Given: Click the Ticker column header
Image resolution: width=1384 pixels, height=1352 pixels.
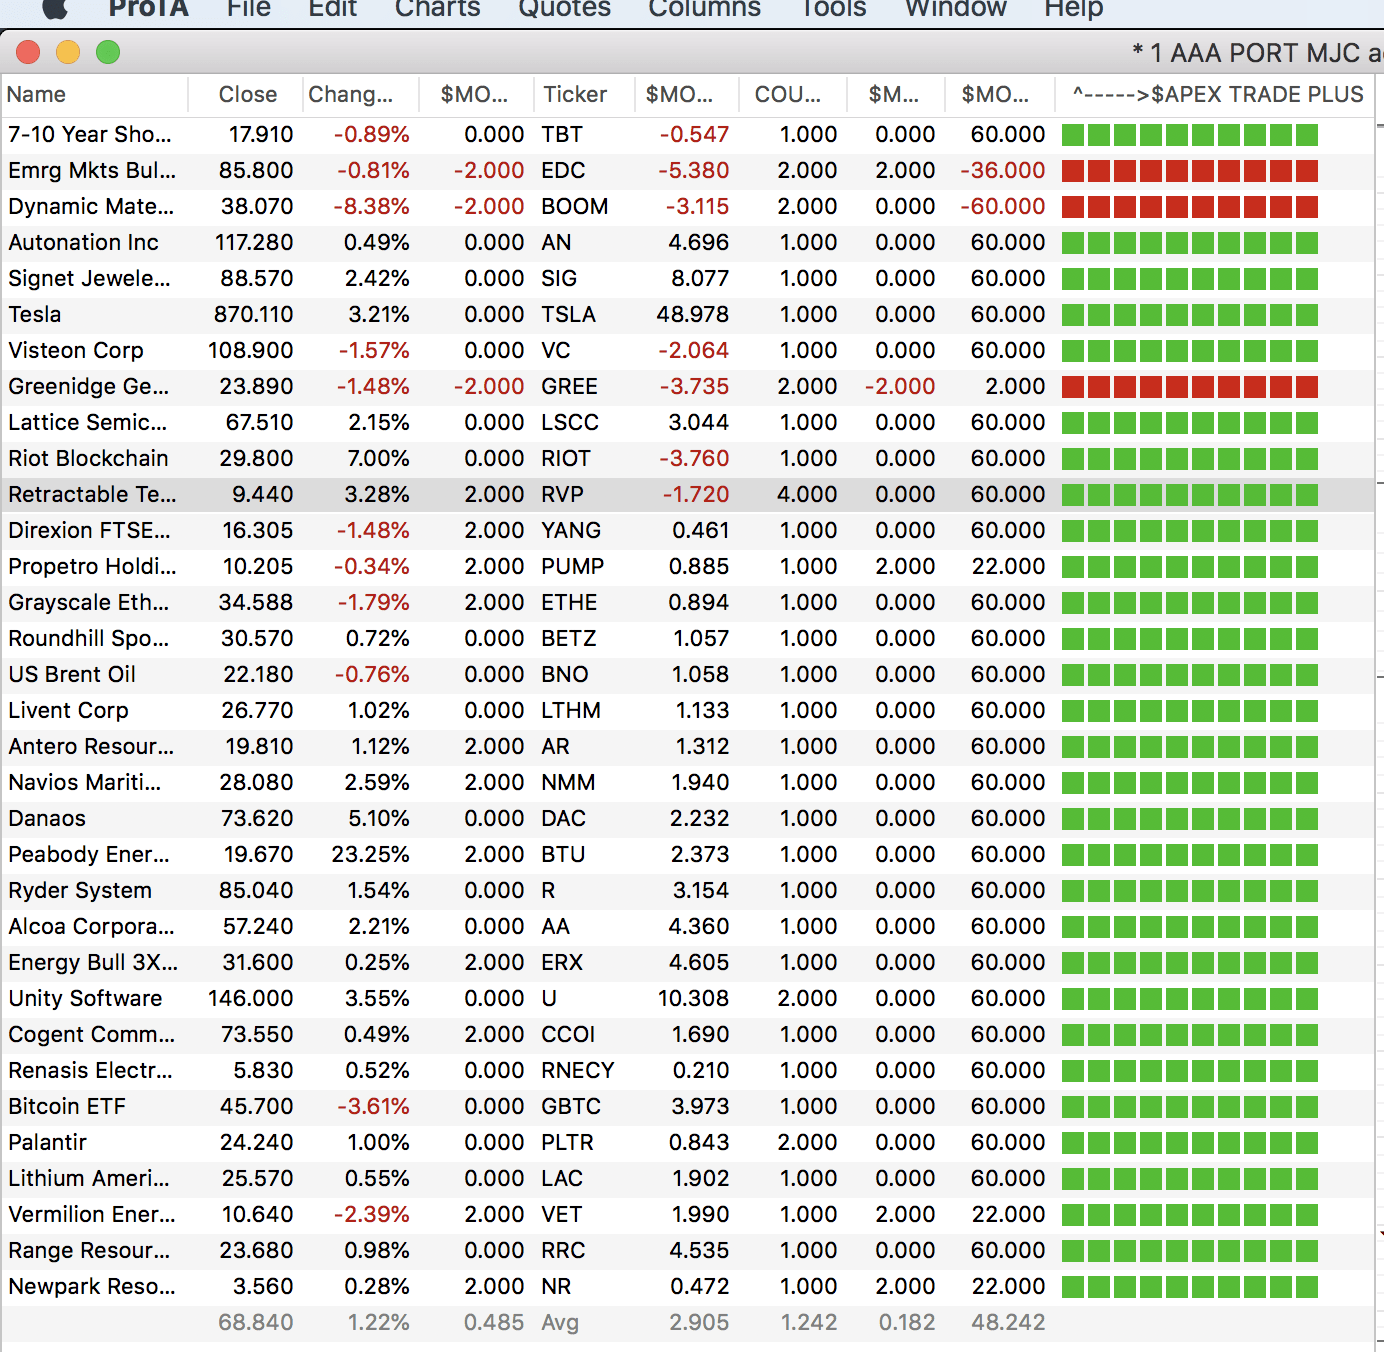Looking at the screenshot, I should 575,95.
